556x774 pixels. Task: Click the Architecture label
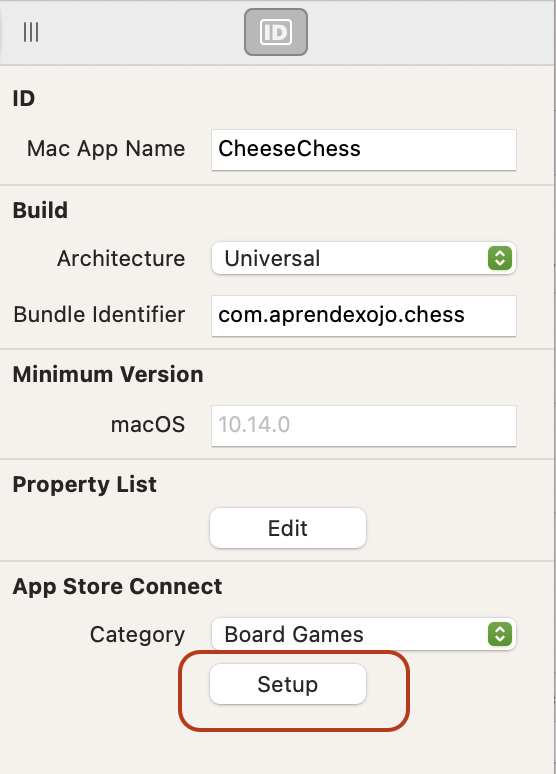tap(121, 258)
